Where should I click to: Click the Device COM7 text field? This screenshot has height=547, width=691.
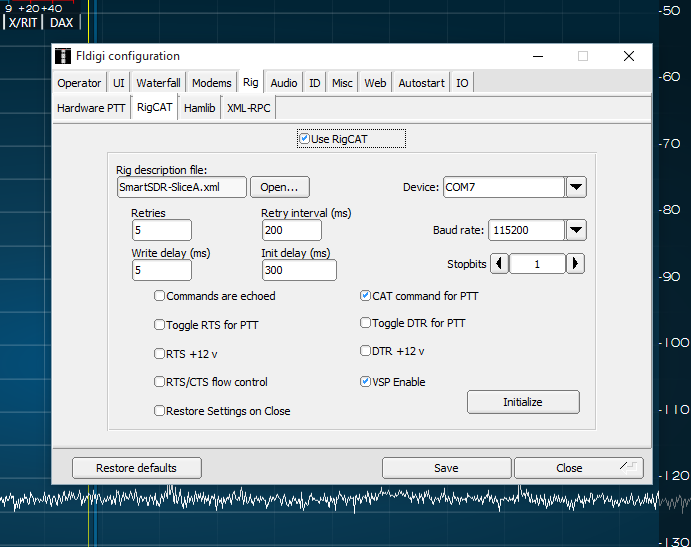[x=504, y=187]
